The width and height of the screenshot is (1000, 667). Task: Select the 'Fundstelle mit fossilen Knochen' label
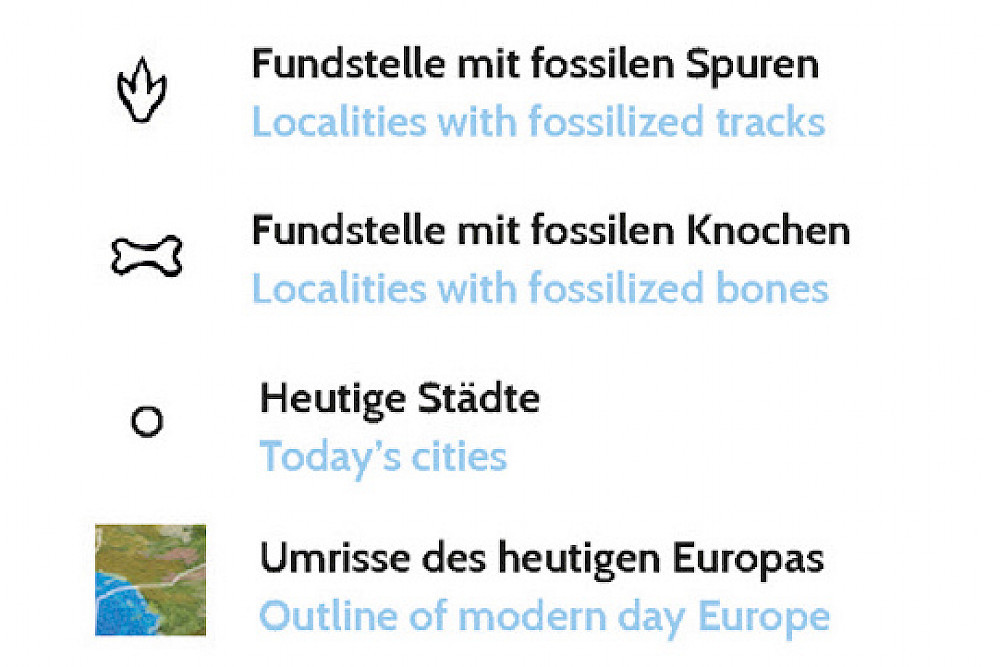[550, 231]
